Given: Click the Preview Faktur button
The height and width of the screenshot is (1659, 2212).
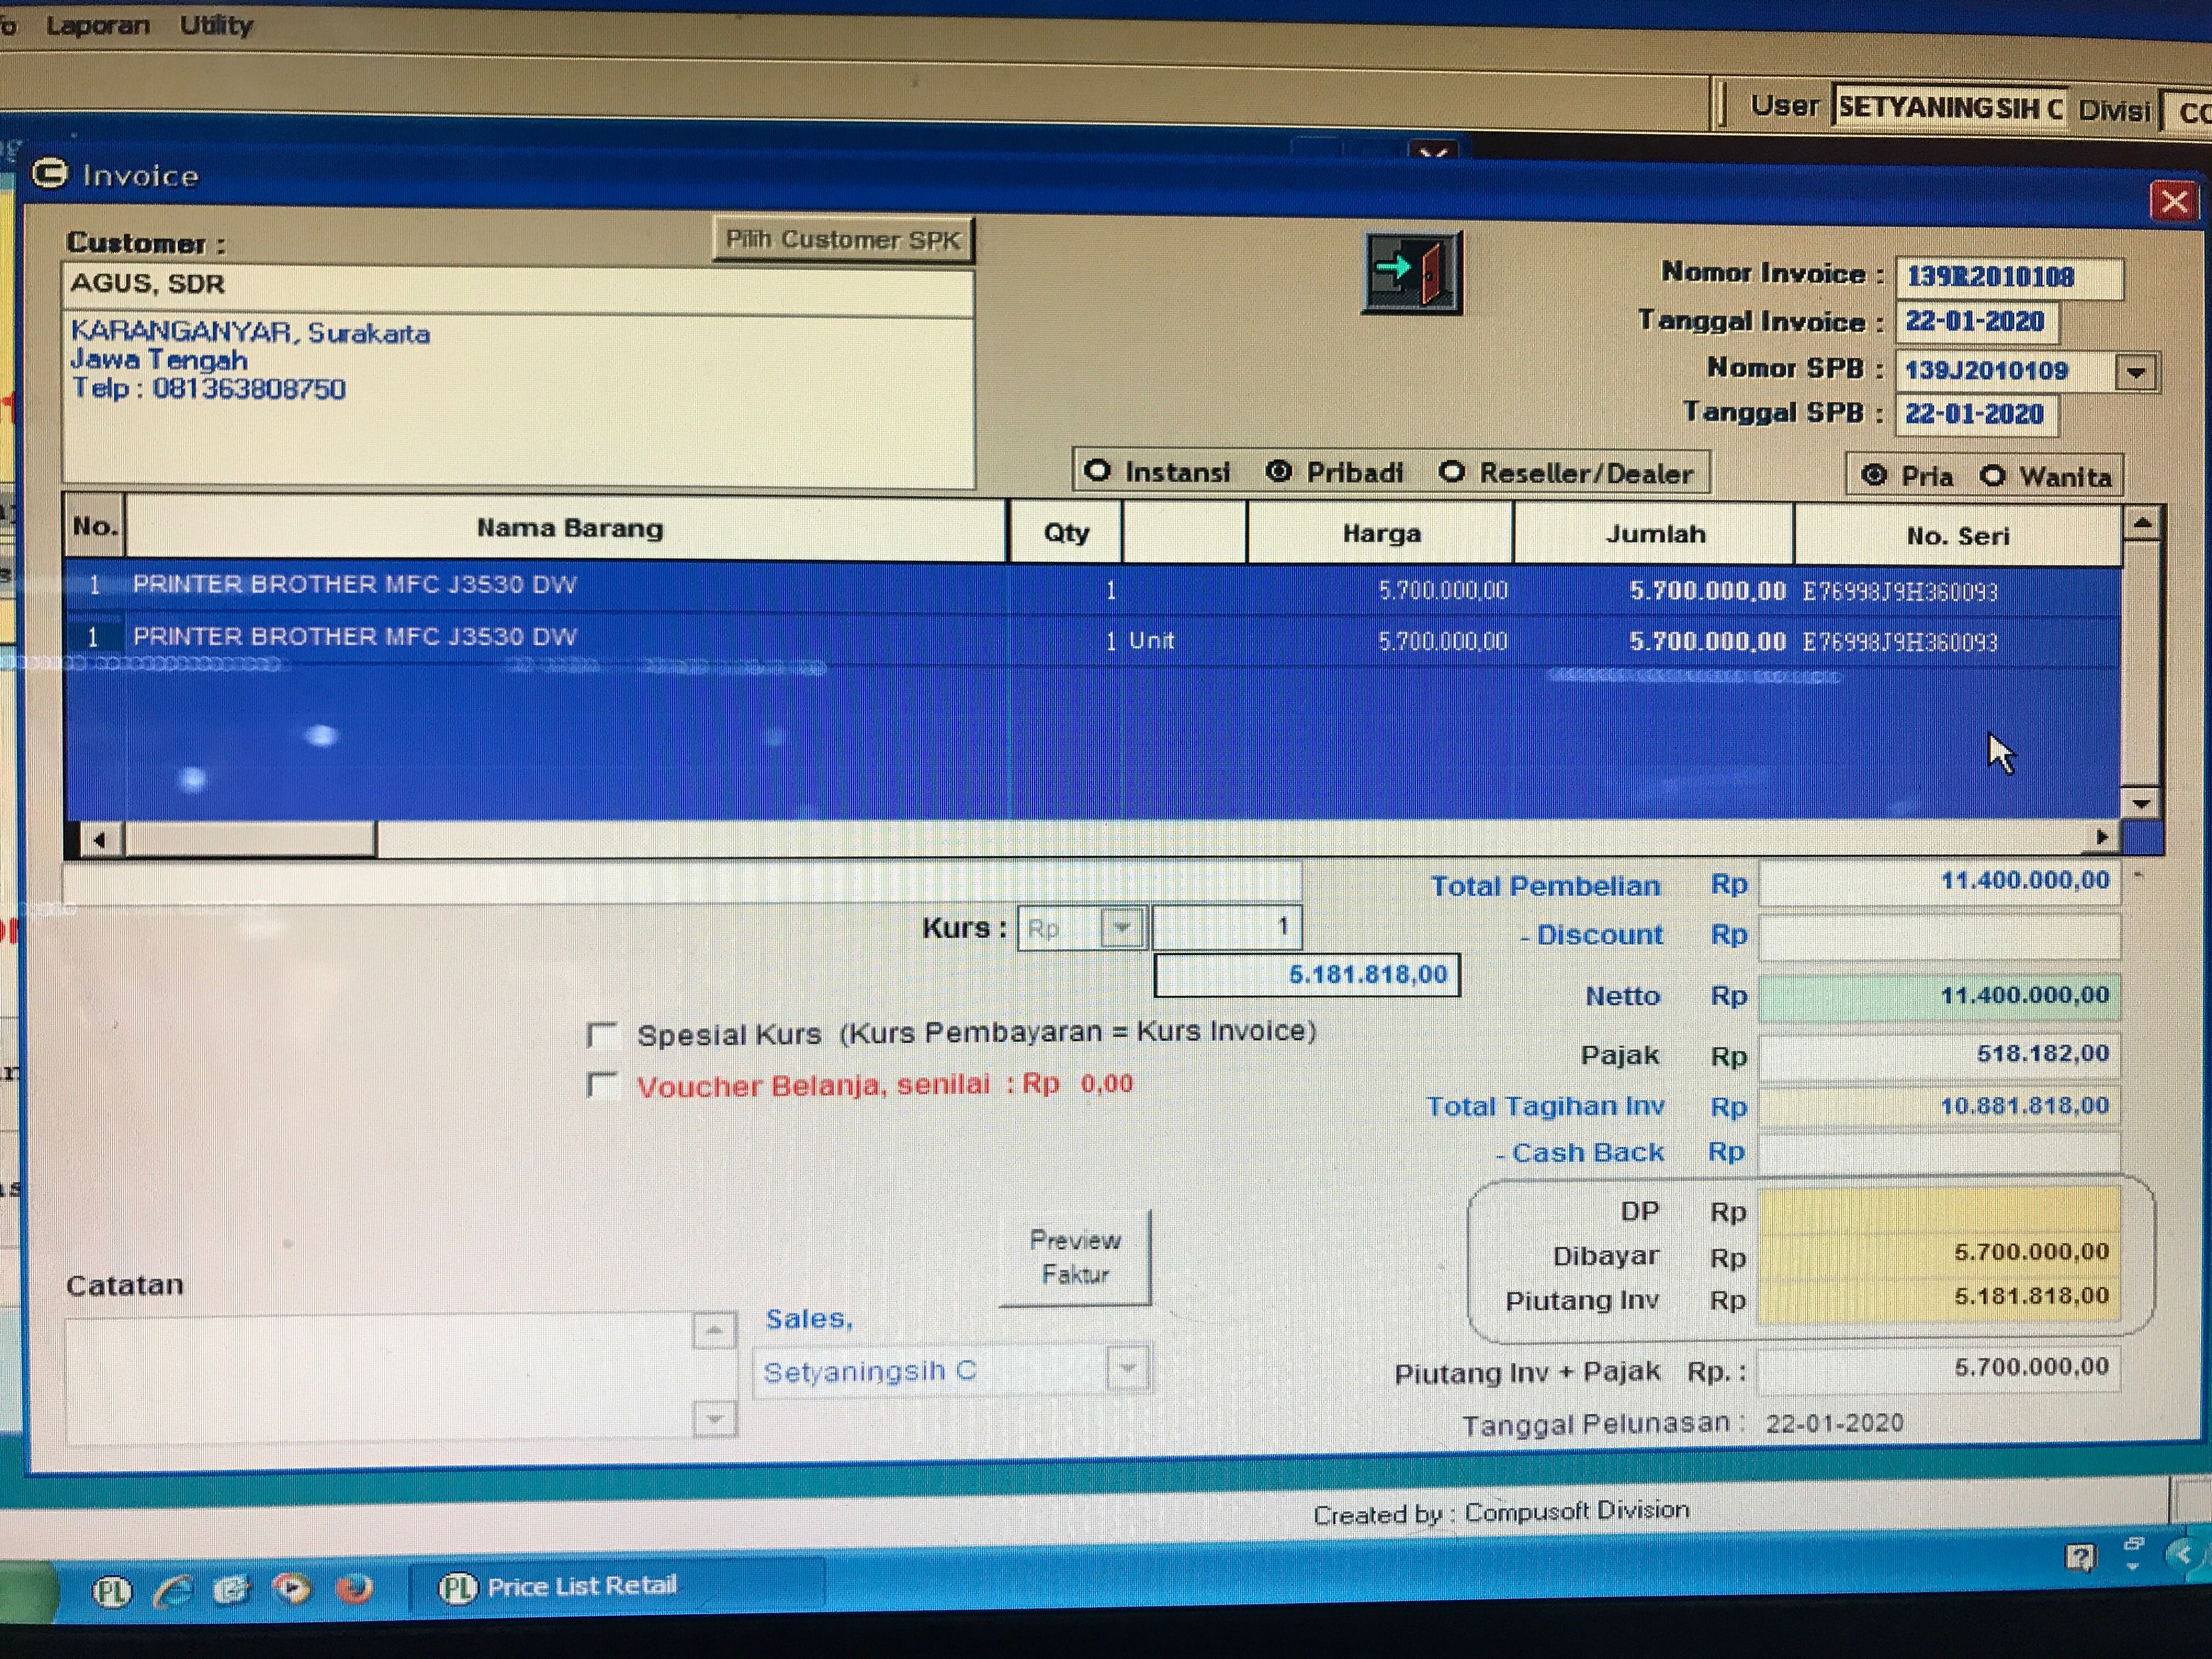Looking at the screenshot, I should tap(1075, 1257).
